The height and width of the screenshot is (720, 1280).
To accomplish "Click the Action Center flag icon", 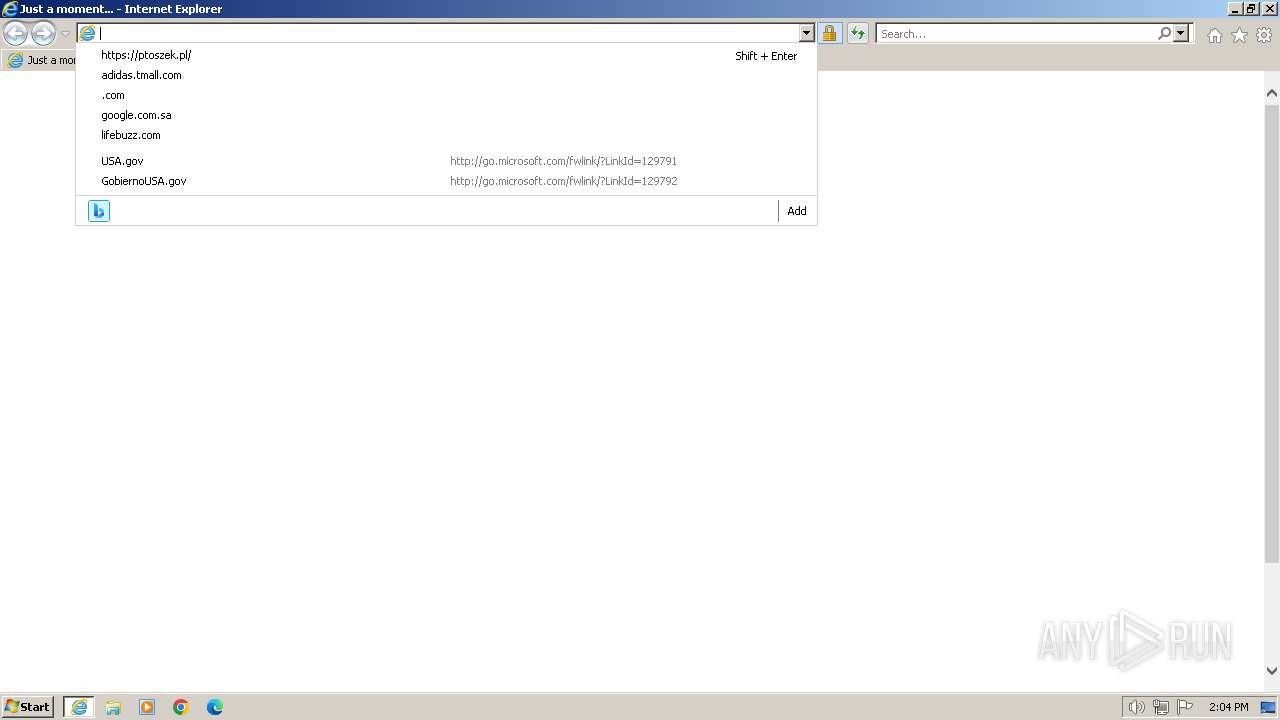I will pyautogui.click(x=1185, y=707).
